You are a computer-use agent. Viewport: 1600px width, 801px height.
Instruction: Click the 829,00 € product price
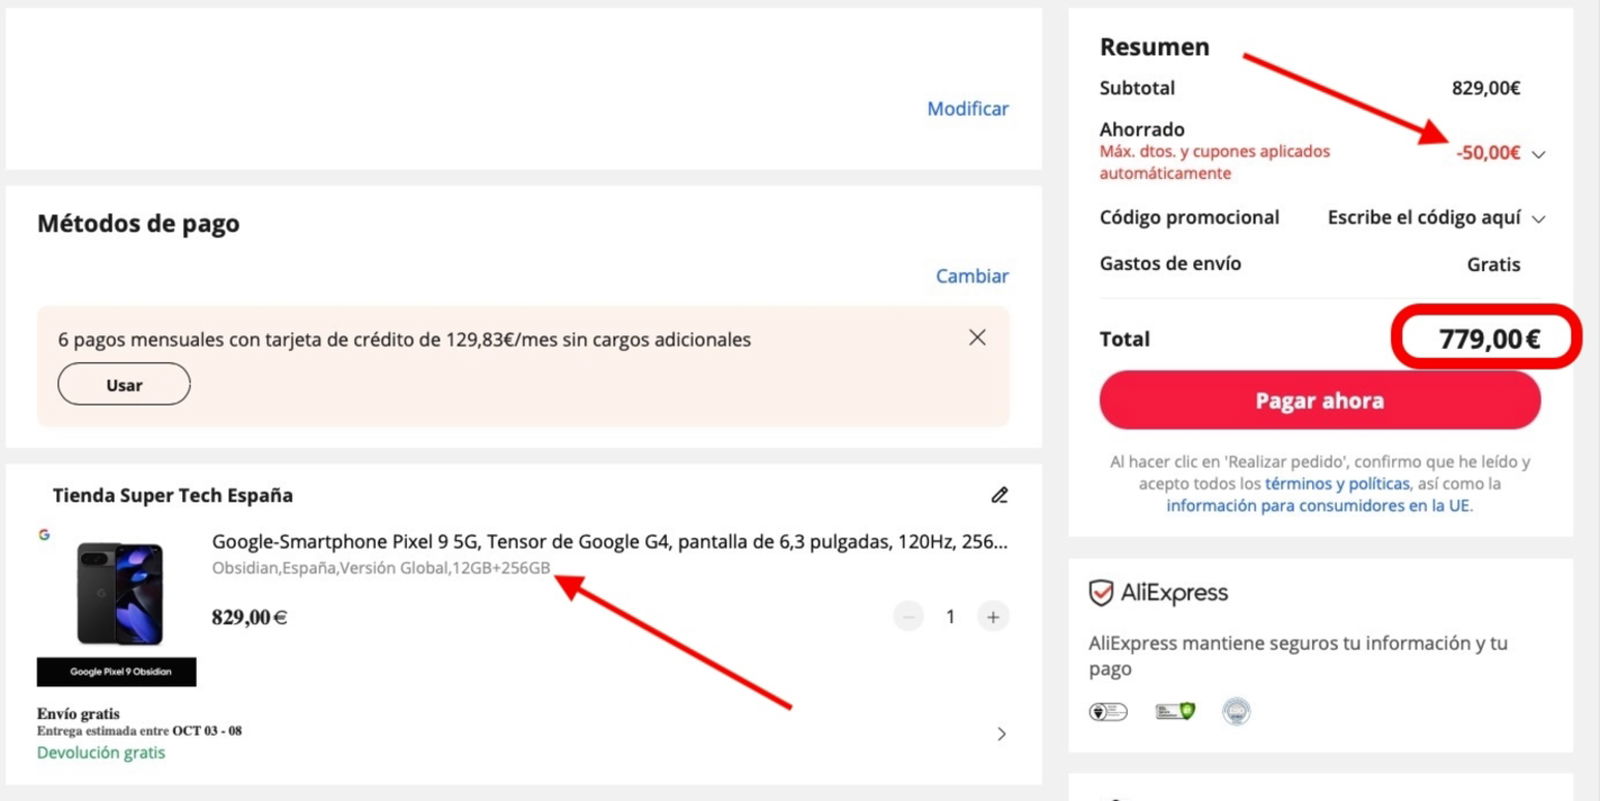249,617
